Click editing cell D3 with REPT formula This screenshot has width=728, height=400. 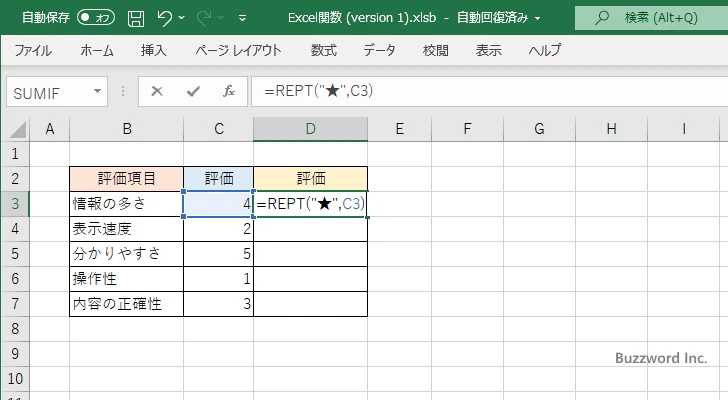pos(311,204)
